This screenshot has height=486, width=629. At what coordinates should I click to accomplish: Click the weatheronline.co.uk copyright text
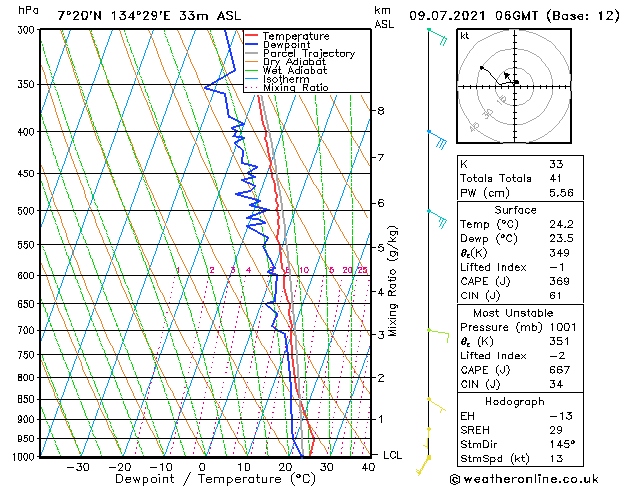tap(524, 479)
